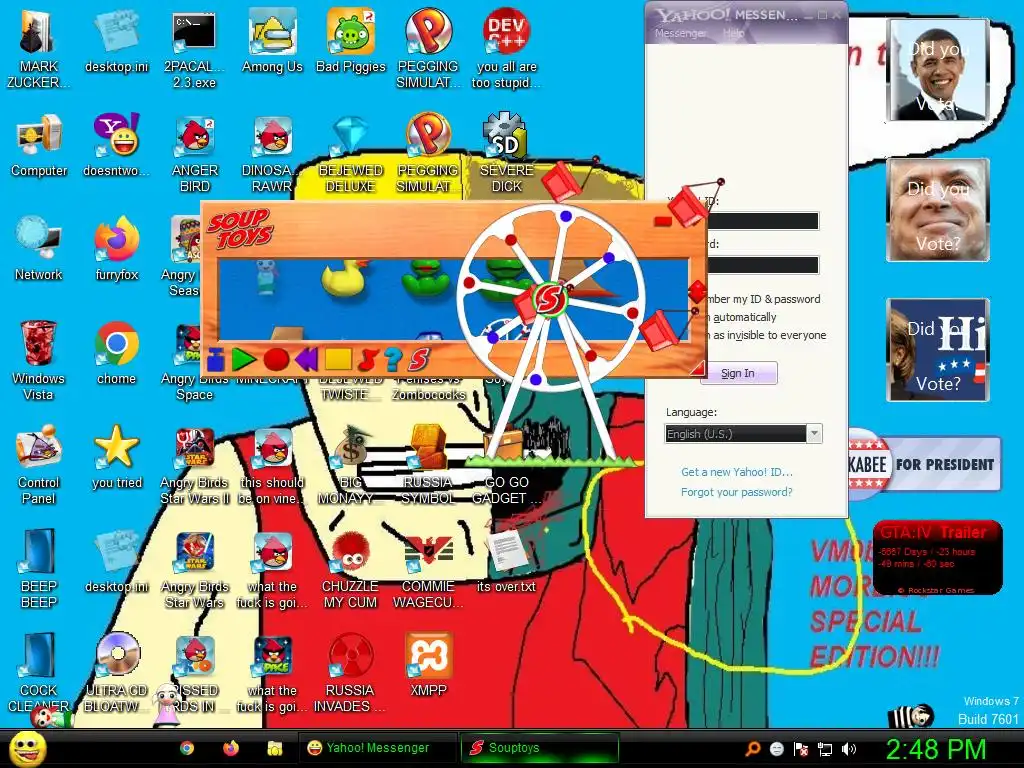Switch to Yahoo! Messenger taskbar button
Image resolution: width=1024 pixels, height=768 pixels.
(377, 748)
